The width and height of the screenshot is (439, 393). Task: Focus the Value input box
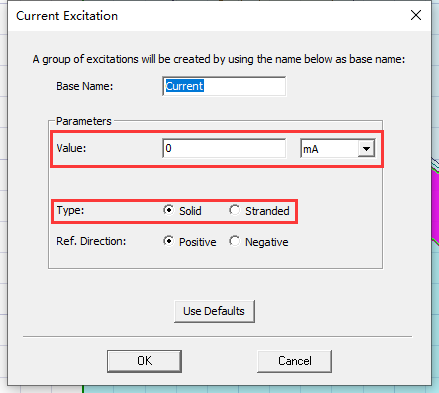click(224, 148)
